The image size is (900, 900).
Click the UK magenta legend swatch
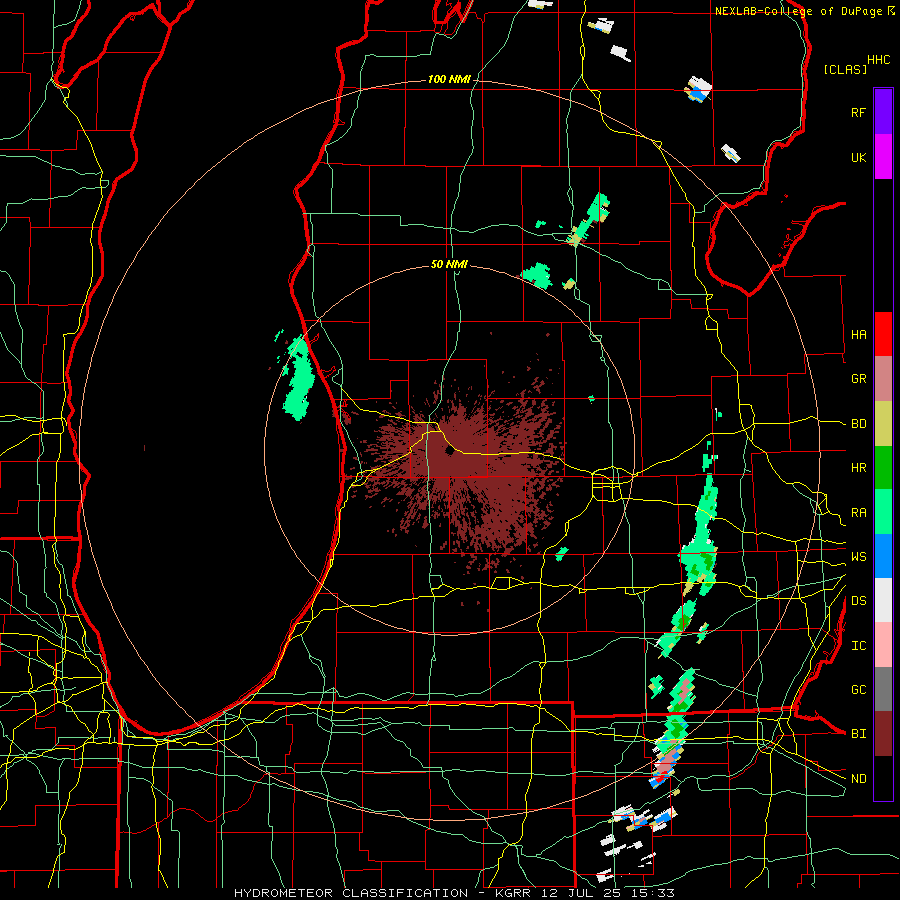point(883,157)
